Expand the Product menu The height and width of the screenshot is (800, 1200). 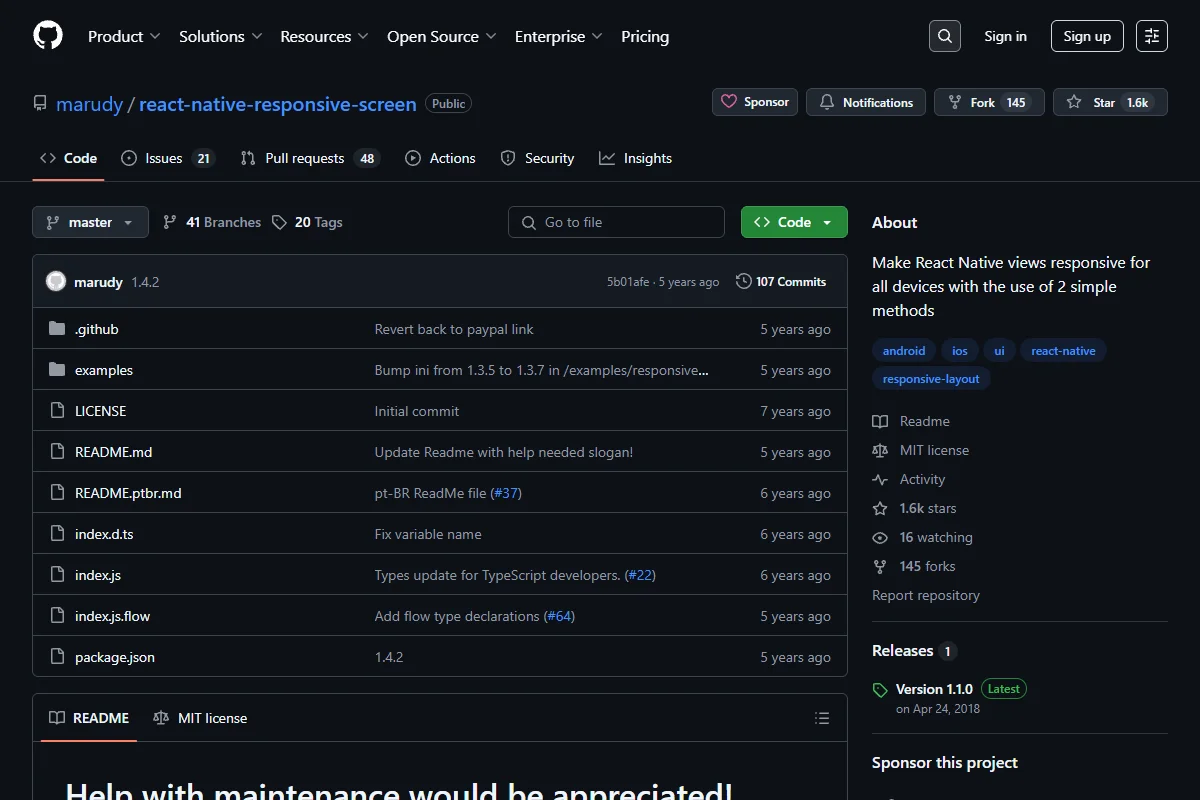(x=124, y=36)
